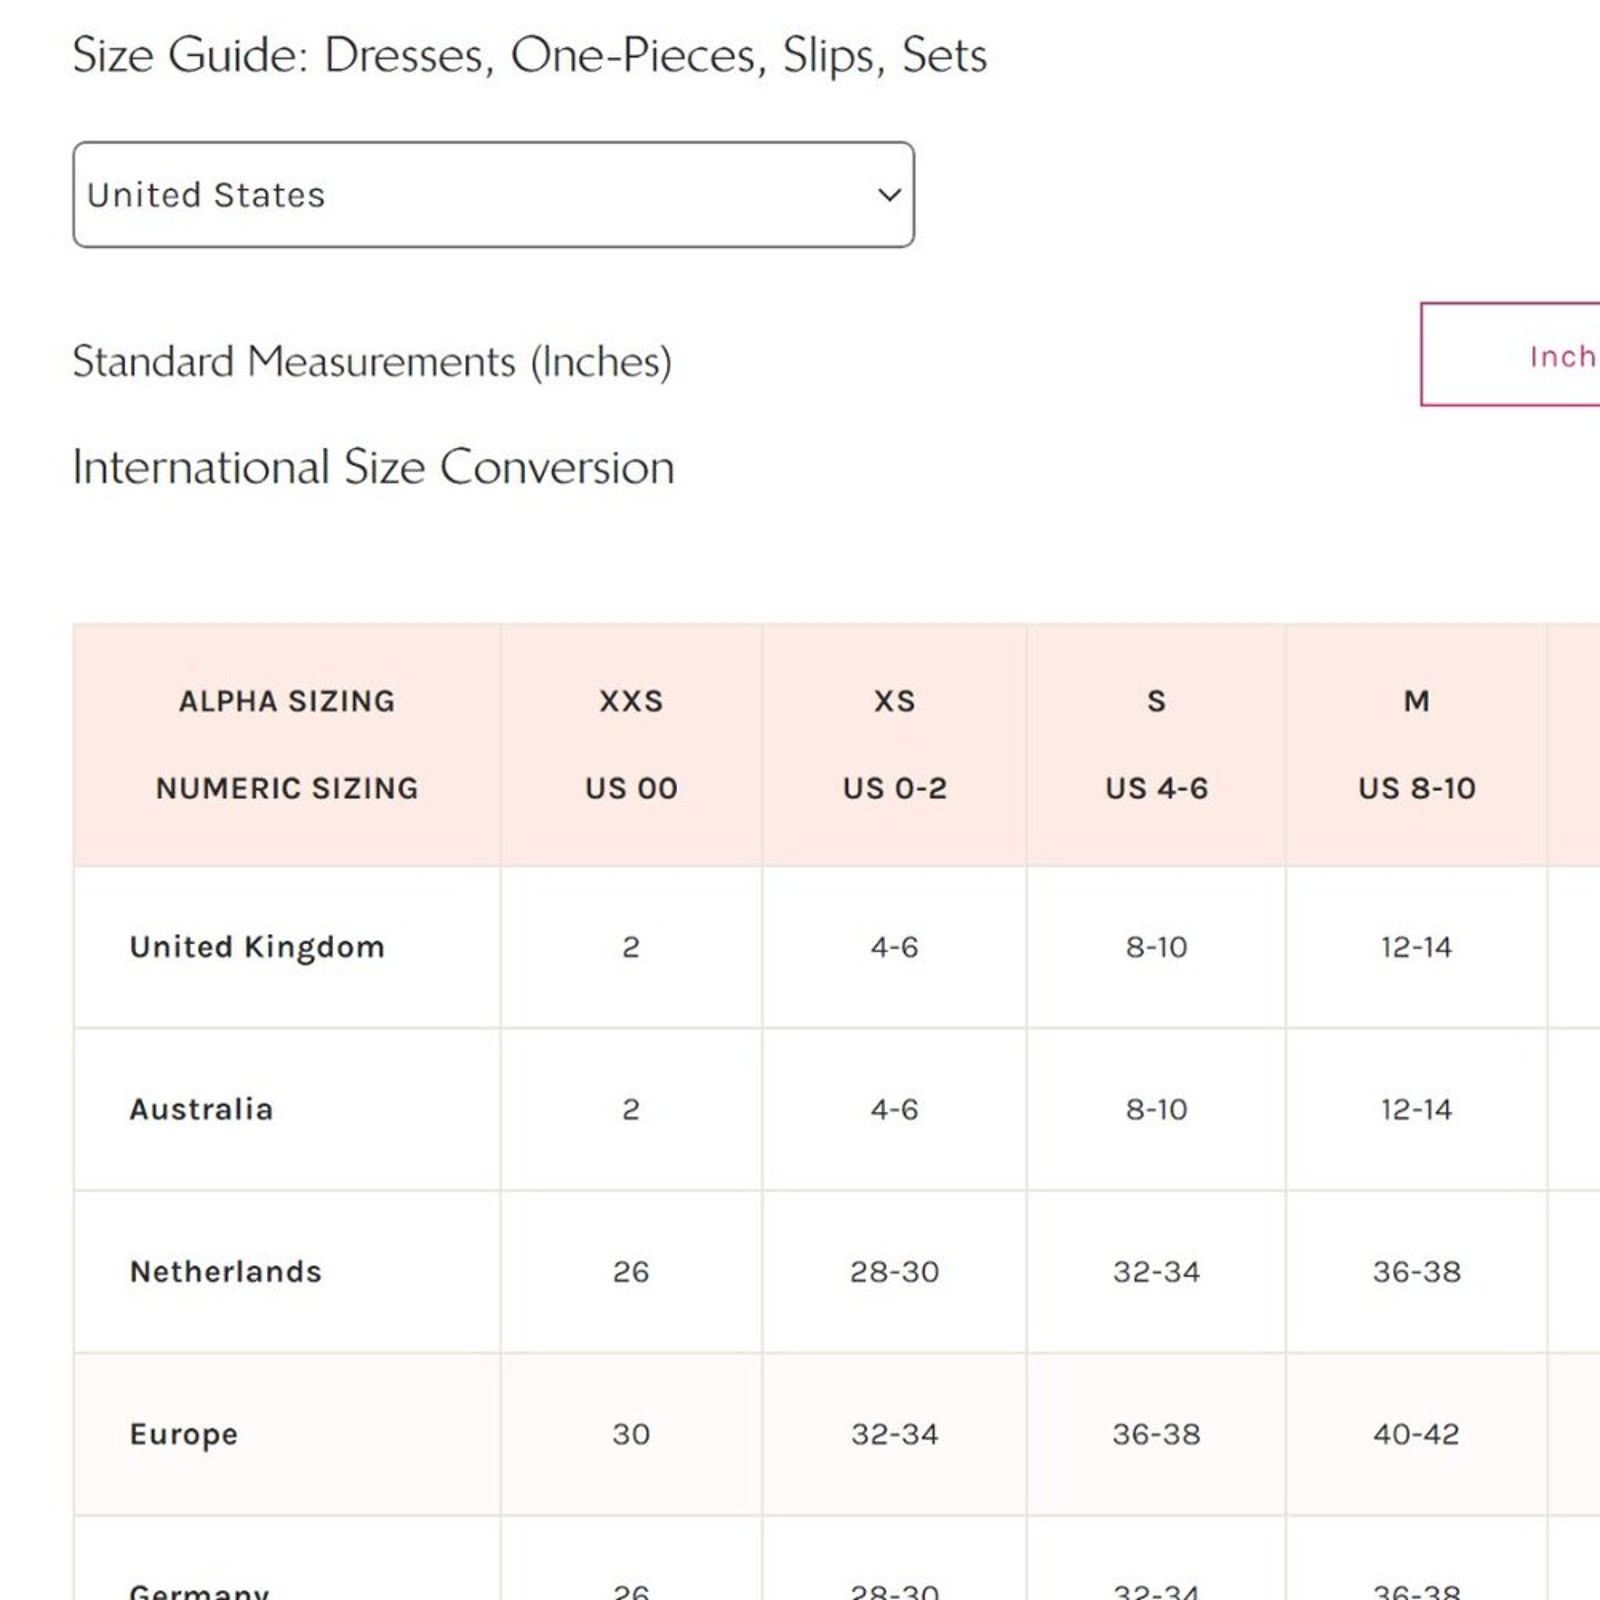Click the M US 8-10 column header
1600x1600 pixels.
point(1416,745)
